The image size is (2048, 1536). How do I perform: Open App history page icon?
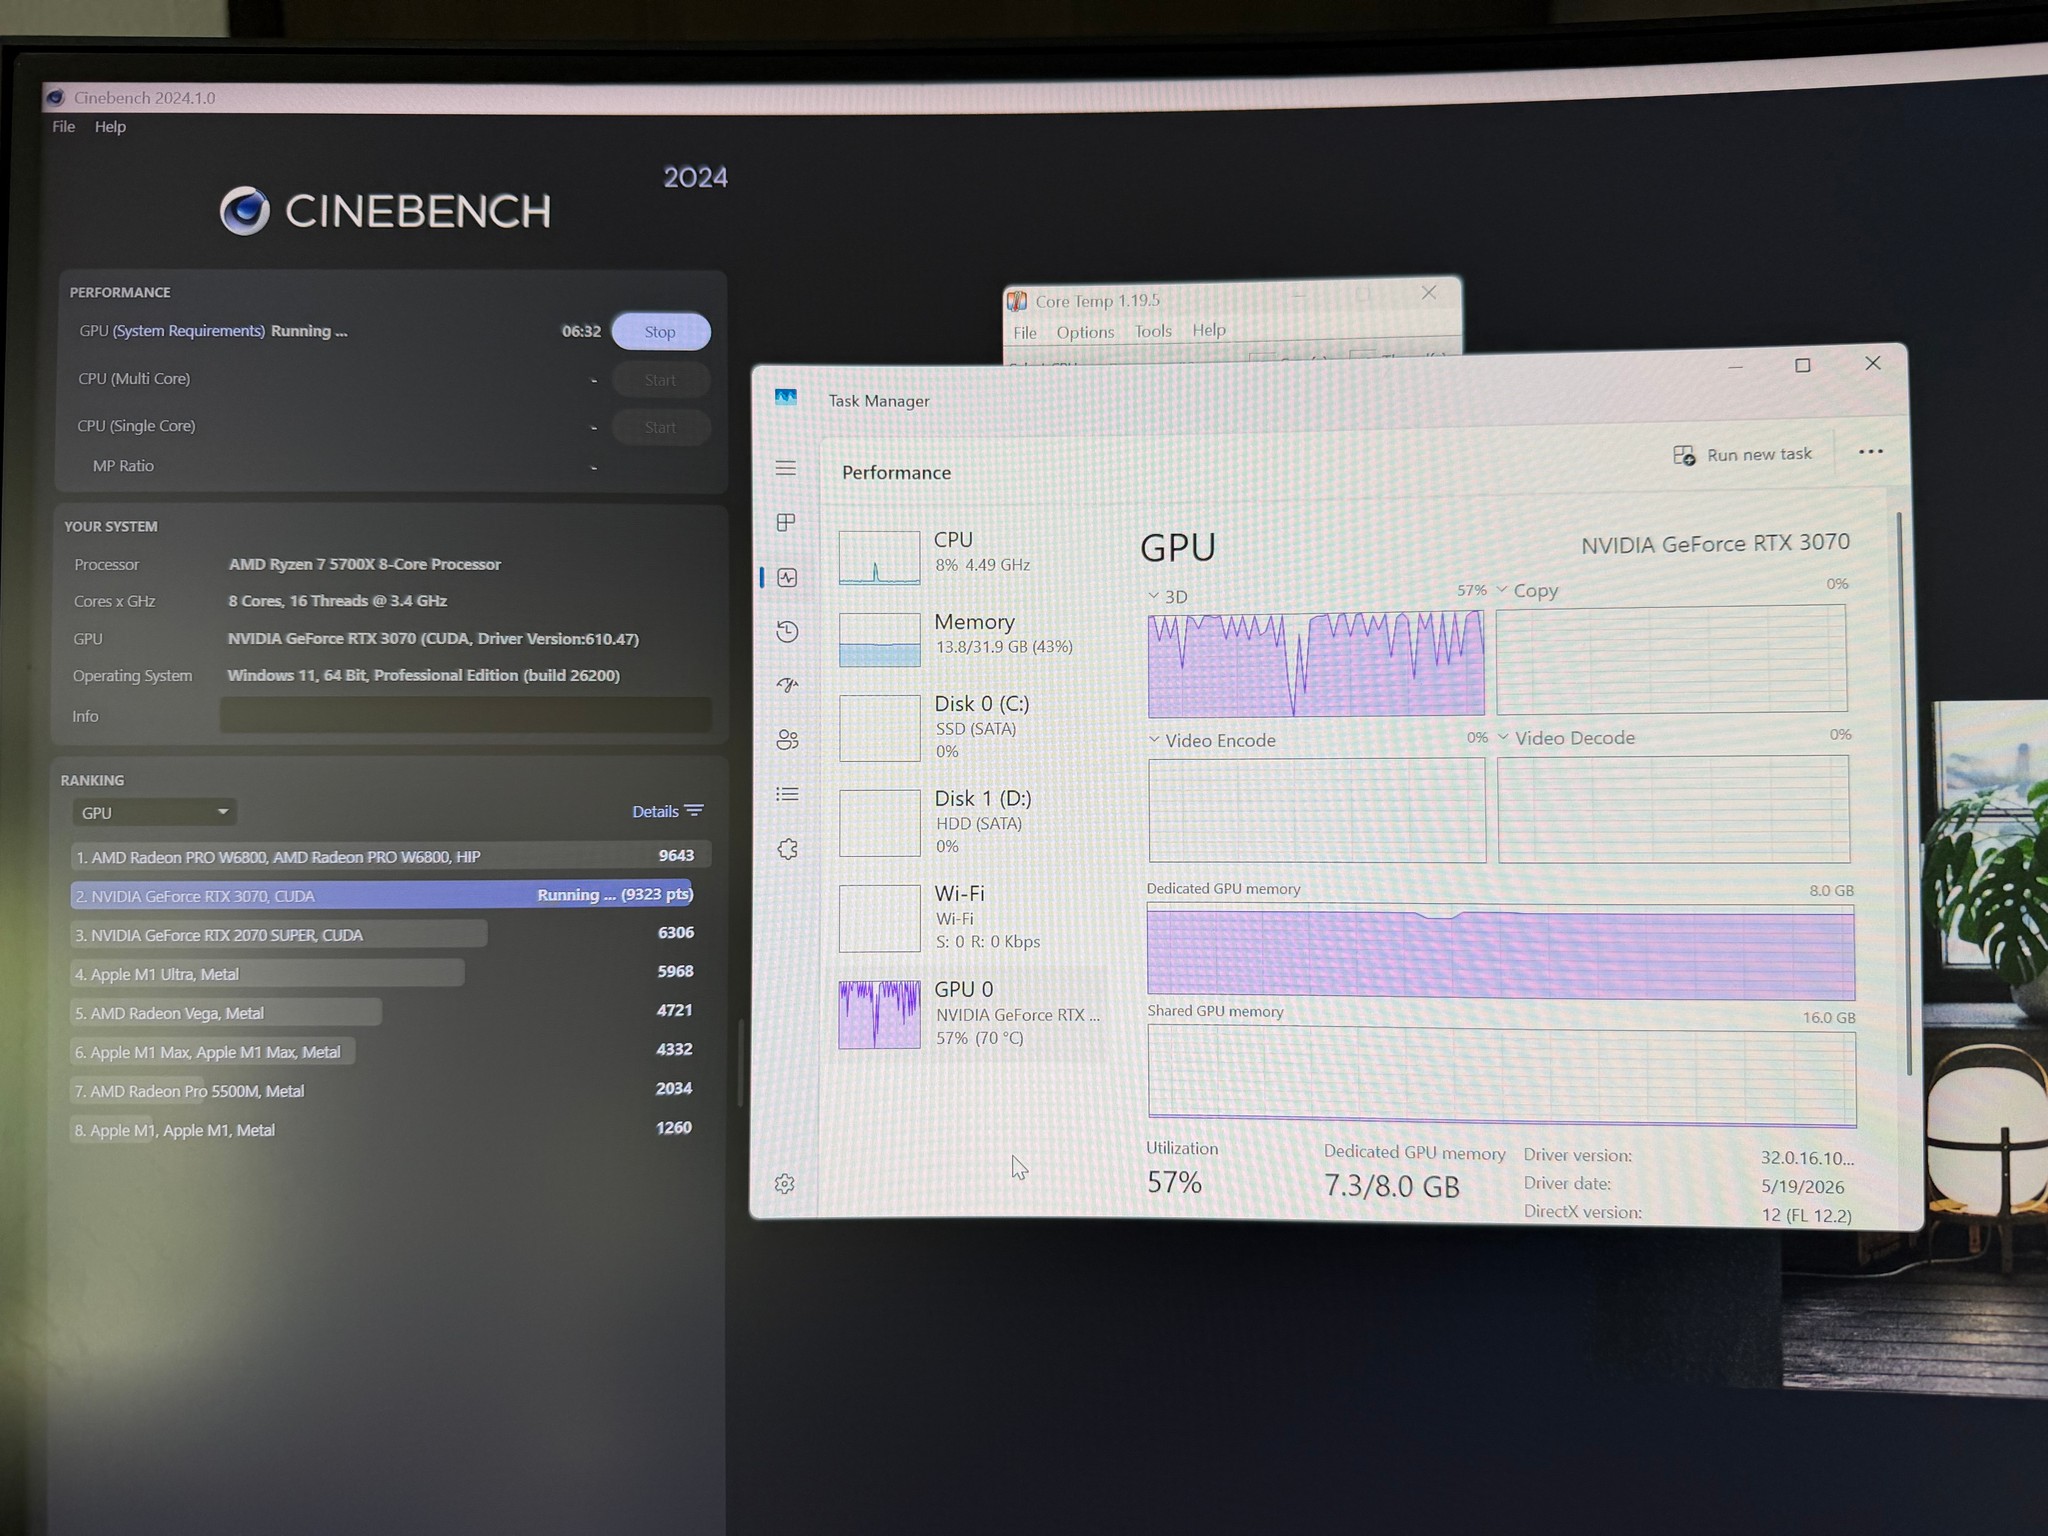click(787, 631)
